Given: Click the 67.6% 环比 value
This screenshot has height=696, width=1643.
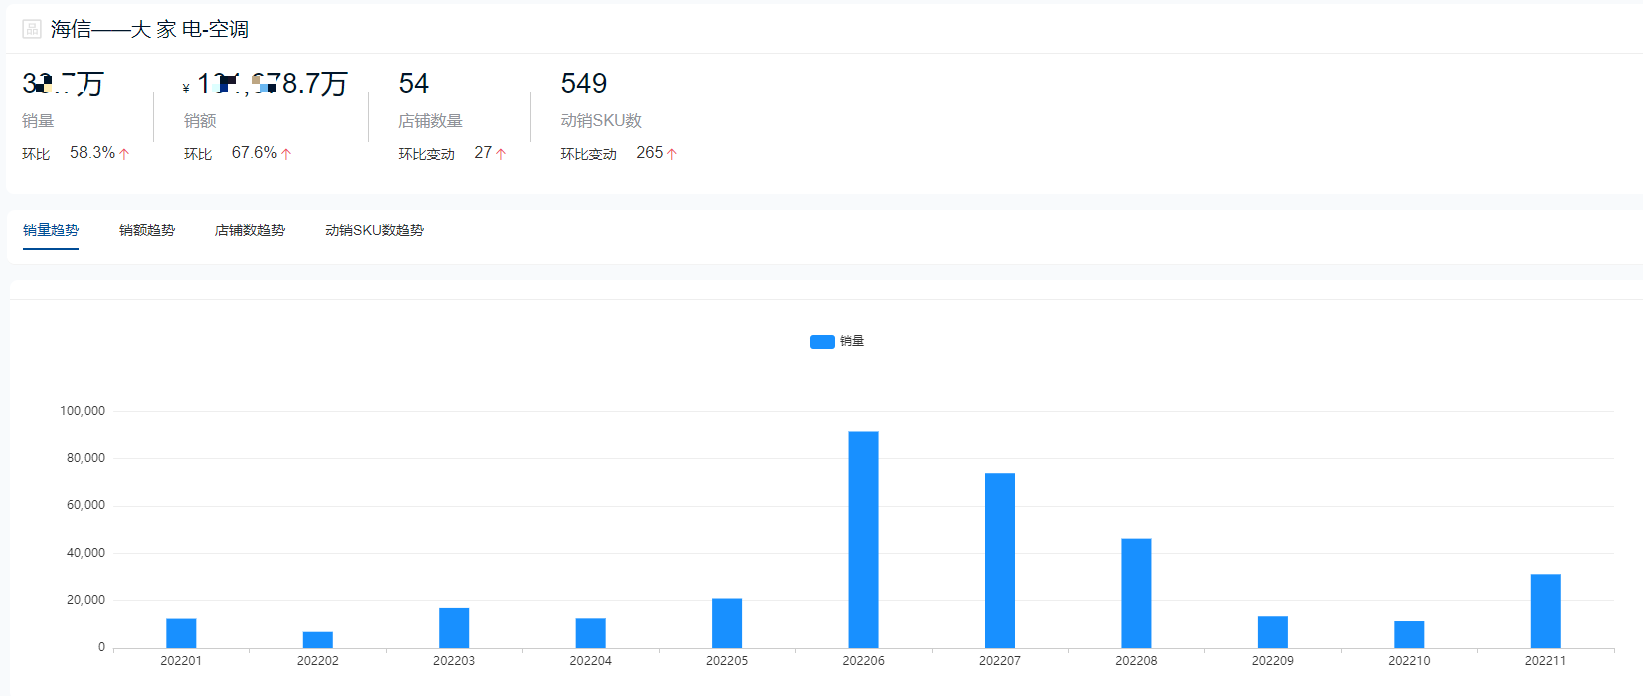Looking at the screenshot, I should [254, 153].
